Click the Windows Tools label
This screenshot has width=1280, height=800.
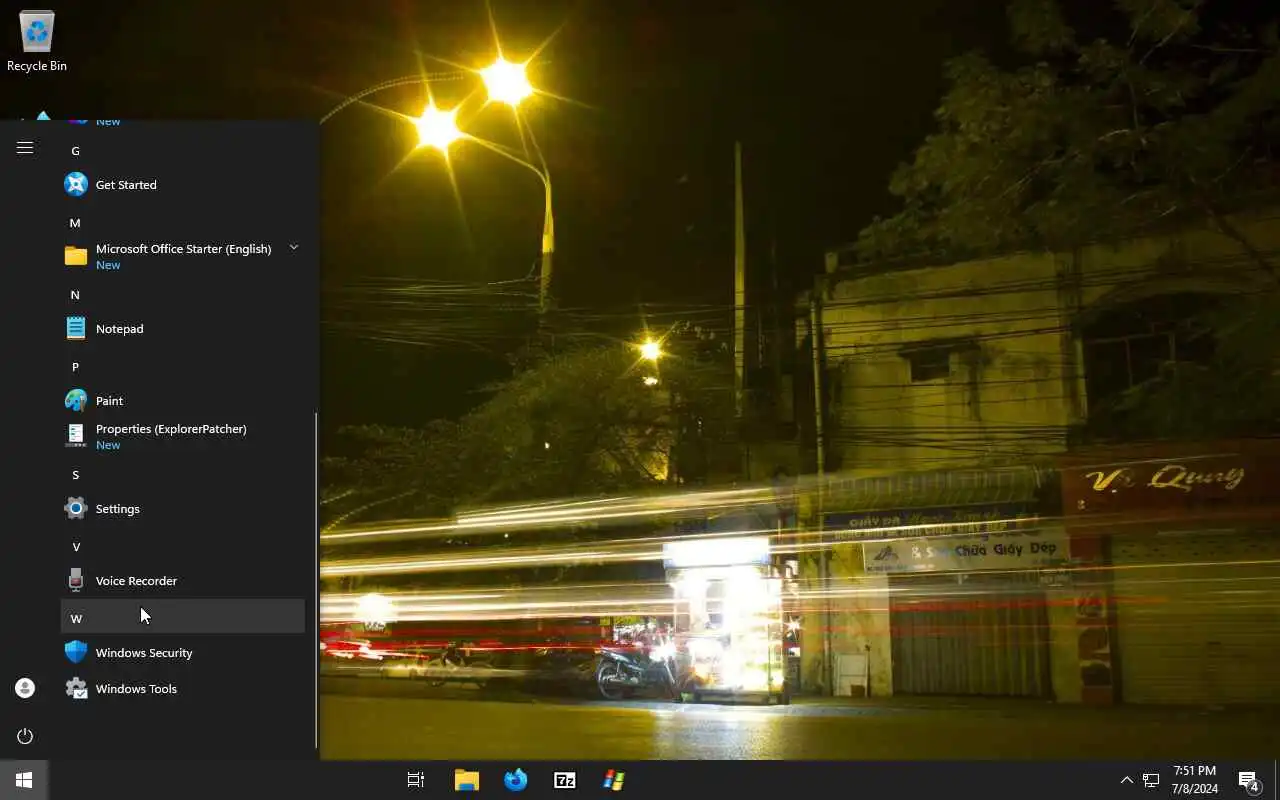coord(136,689)
